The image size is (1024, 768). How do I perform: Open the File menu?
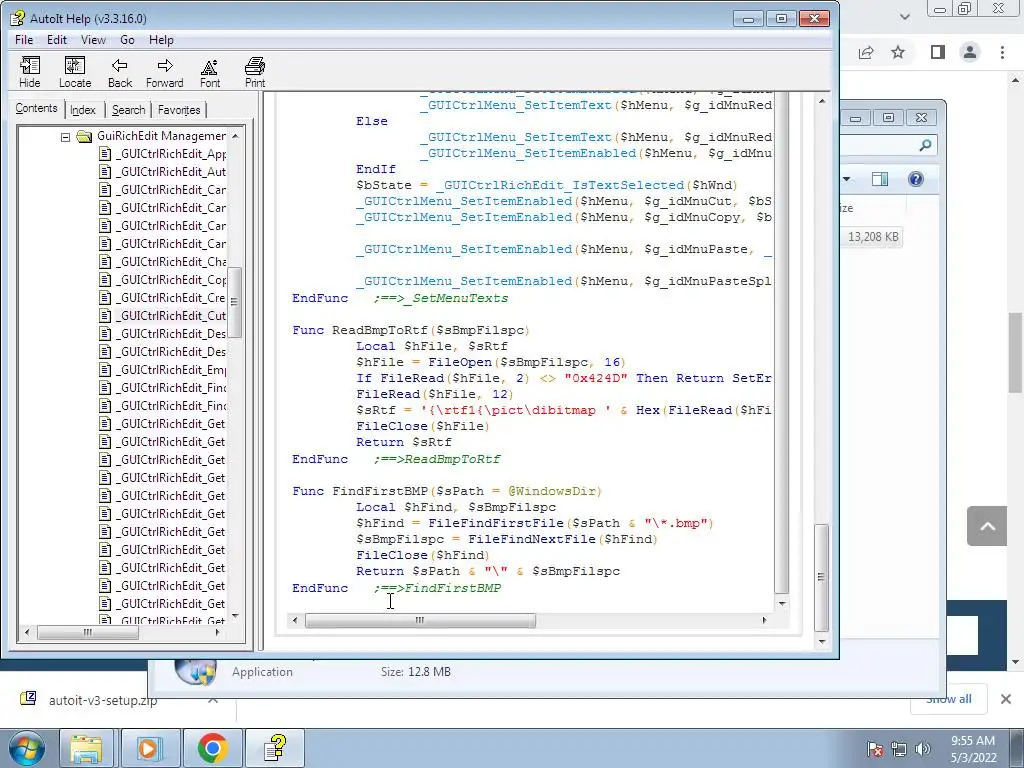24,40
